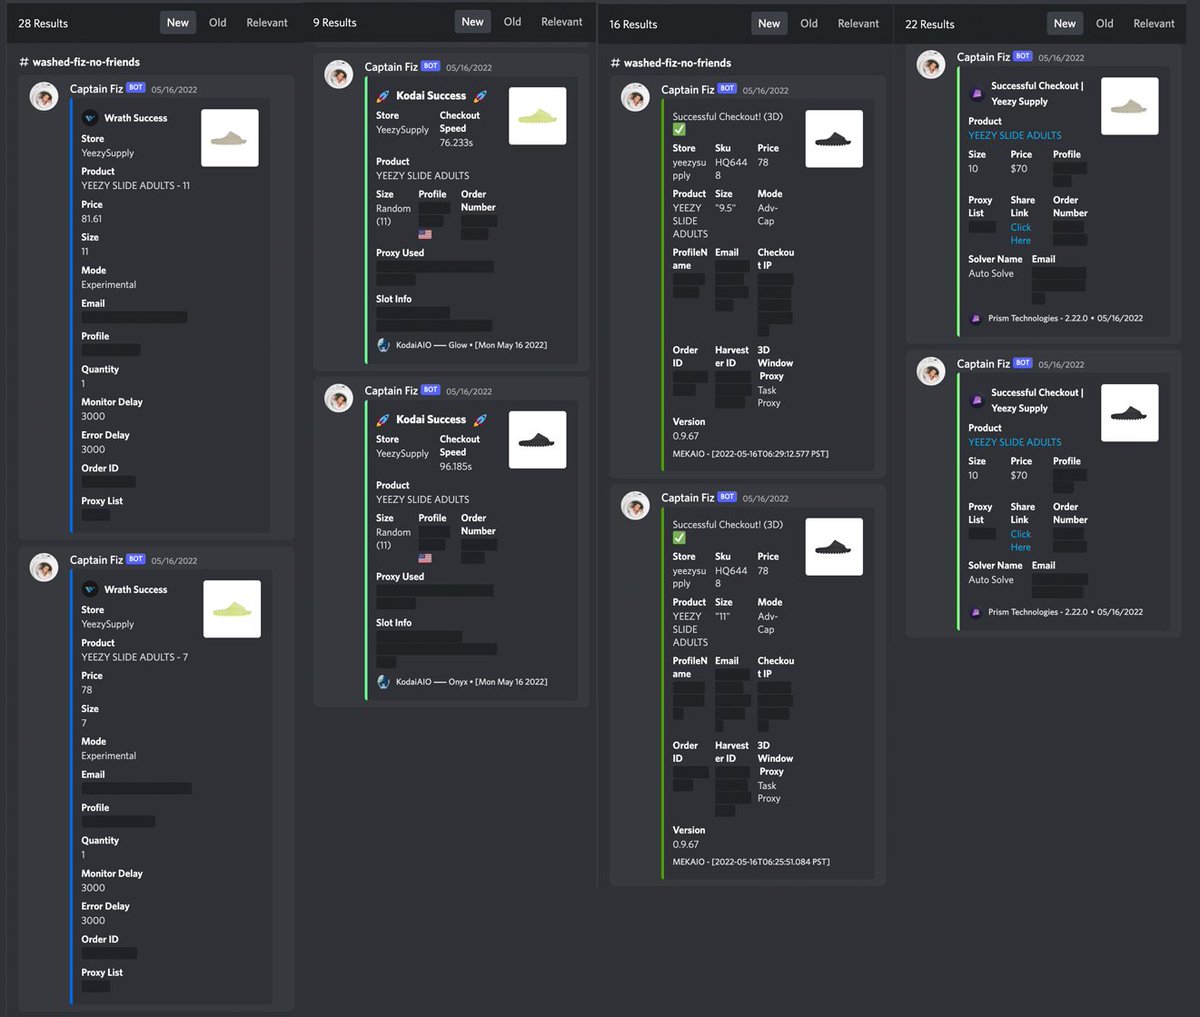
Task: Click the BOT badge on the Kodai 76.233s message
Action: click(x=430, y=66)
